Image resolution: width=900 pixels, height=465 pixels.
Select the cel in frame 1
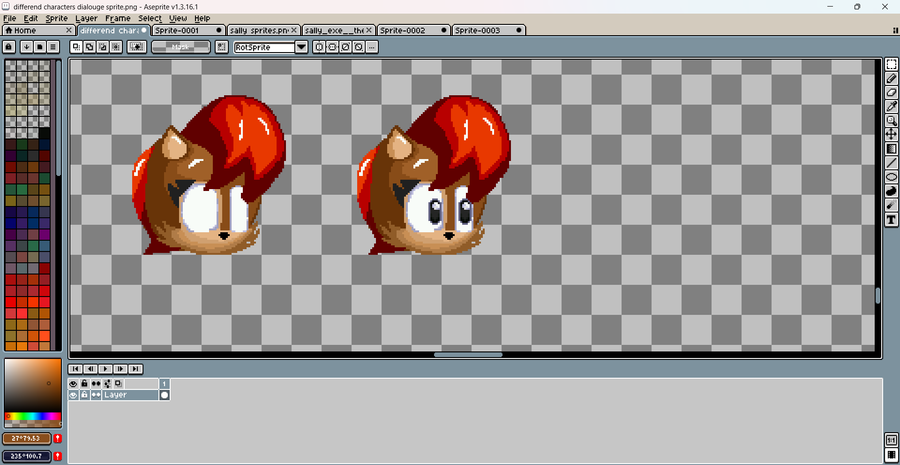click(x=165, y=395)
